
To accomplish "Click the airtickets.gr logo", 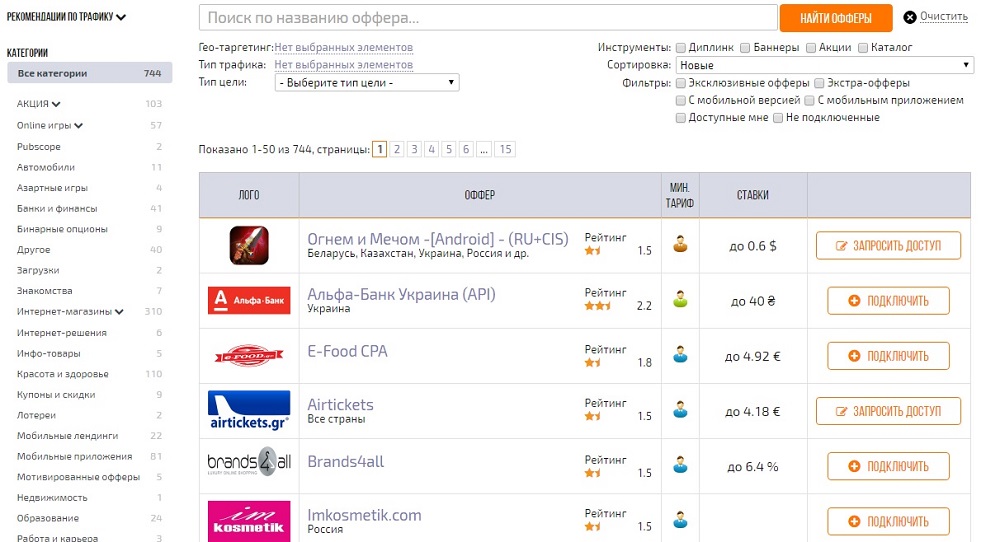I will [249, 410].
